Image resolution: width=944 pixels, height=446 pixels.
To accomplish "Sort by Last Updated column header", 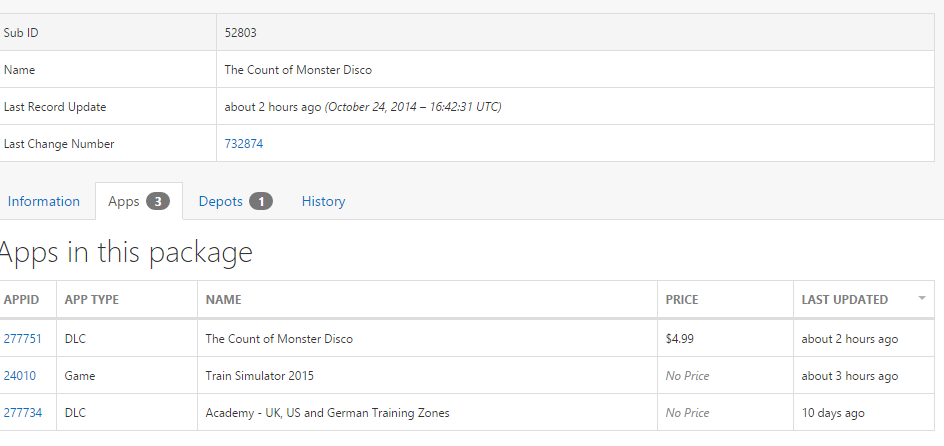I will point(844,299).
